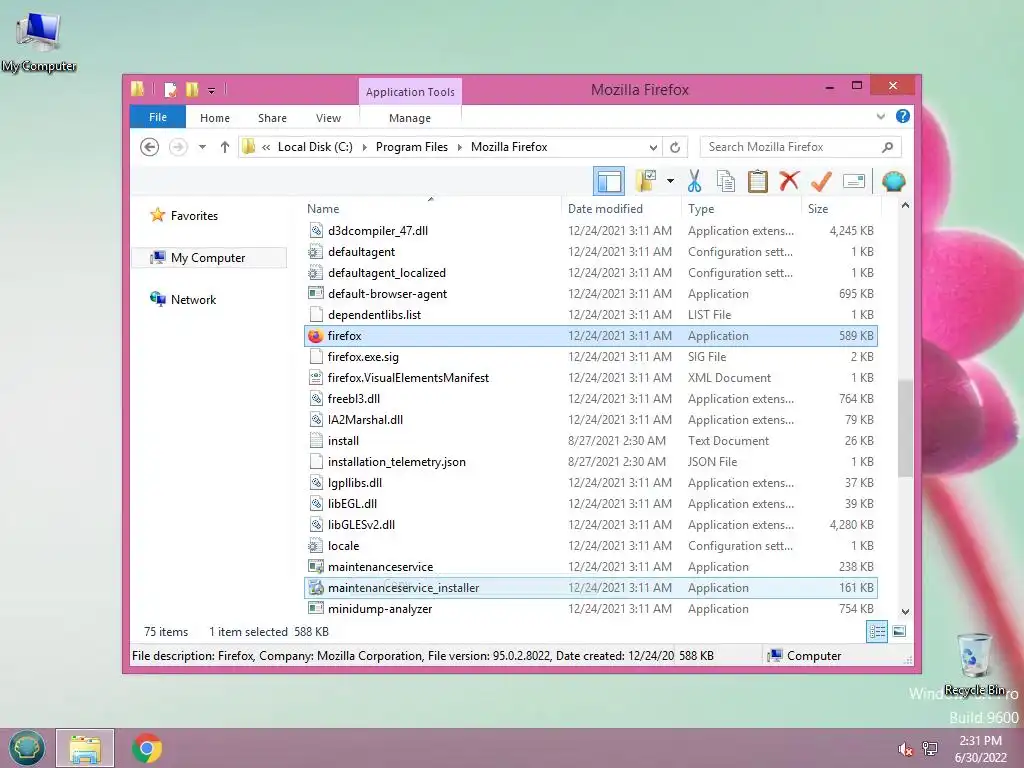The height and width of the screenshot is (768, 1024).
Task: Go forward with the forward arrow button
Action: pos(178,147)
